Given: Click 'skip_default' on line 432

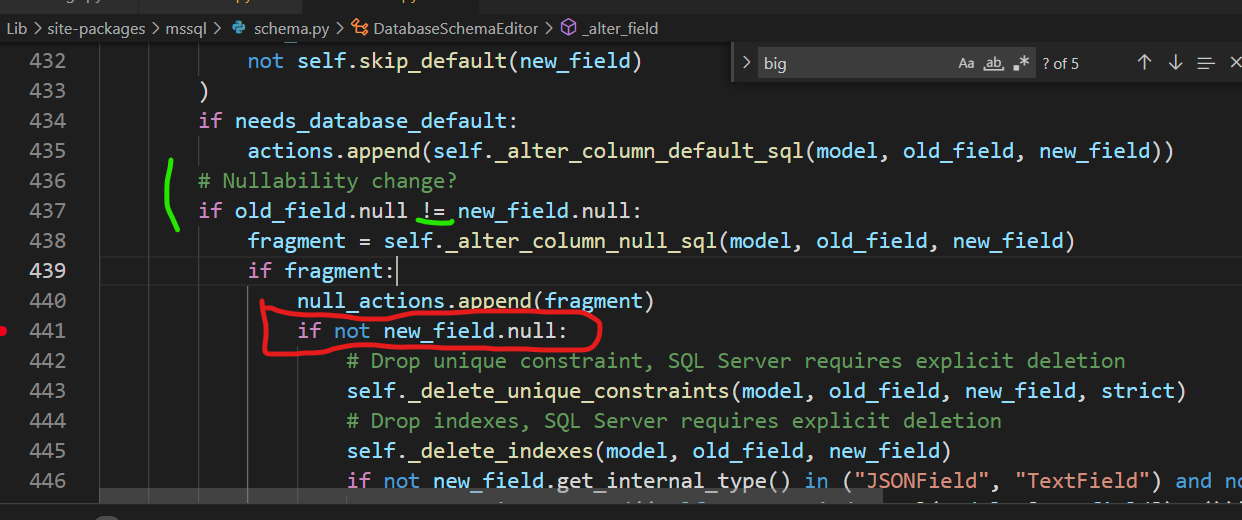Looking at the screenshot, I should coord(433,61).
